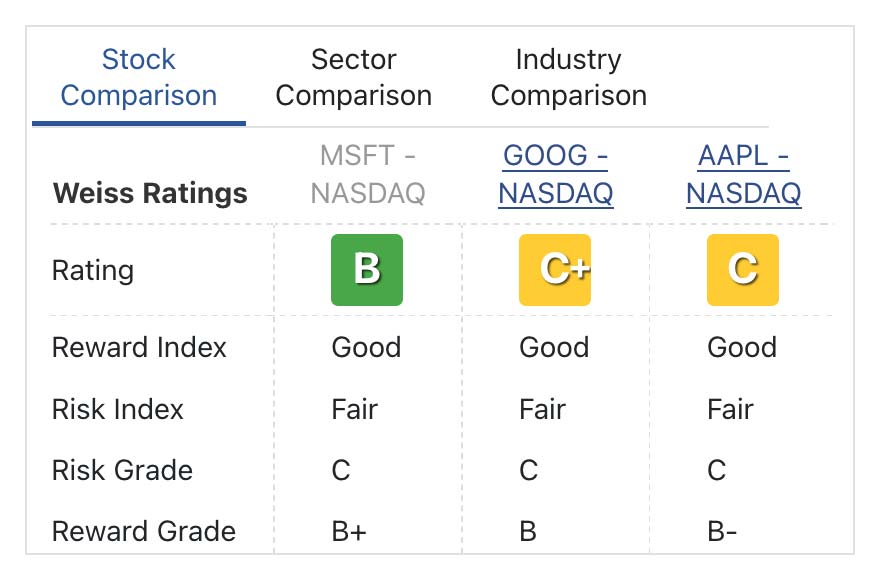Click the yellow C rating badge for AAPL
This screenshot has width=880, height=580.
[x=742, y=270]
